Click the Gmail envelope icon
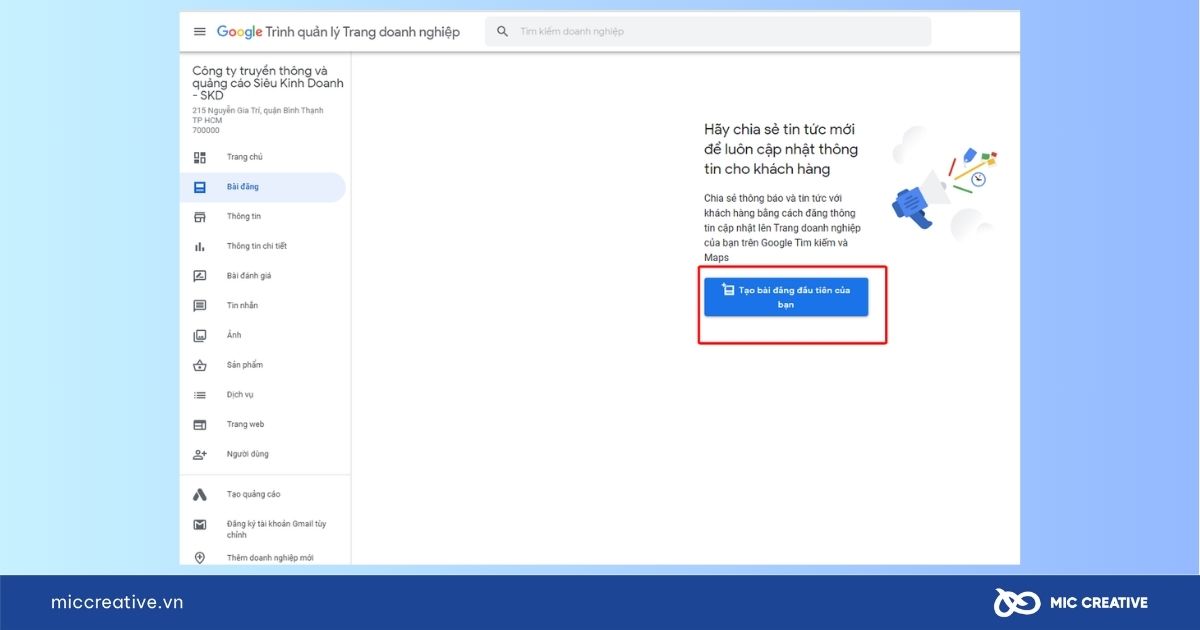 (x=200, y=525)
